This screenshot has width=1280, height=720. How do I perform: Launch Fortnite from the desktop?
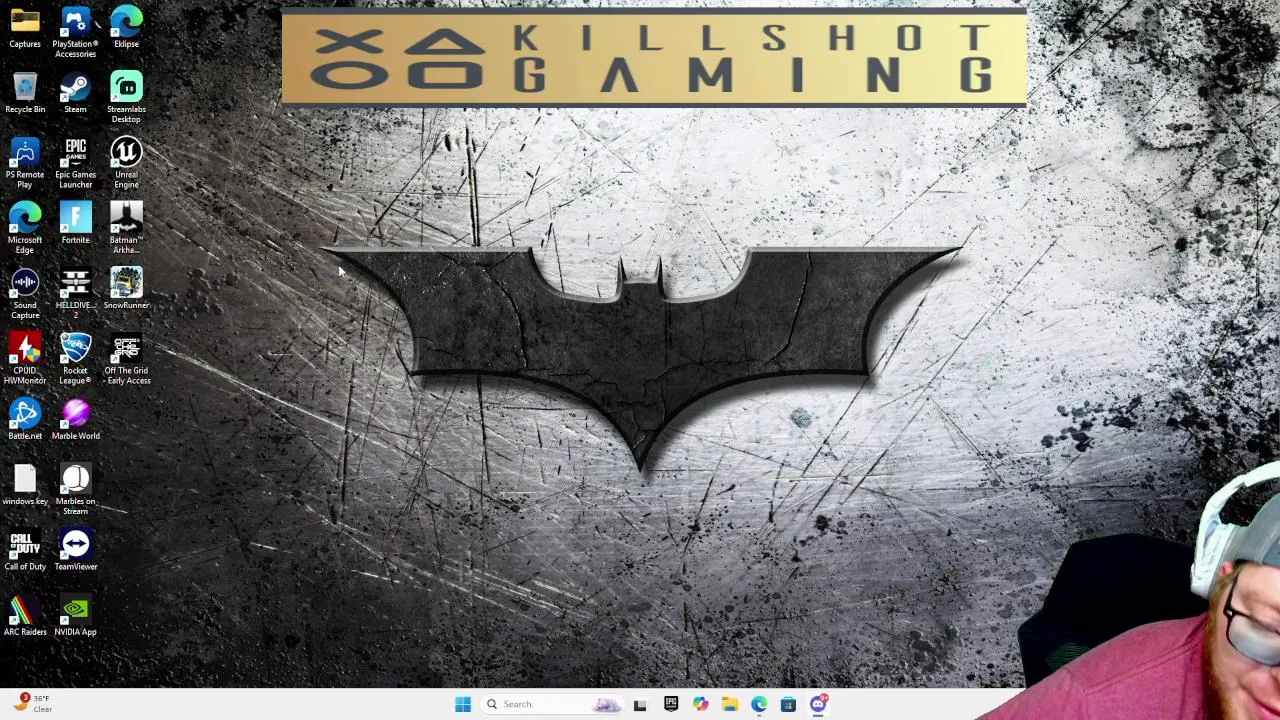coord(75,223)
